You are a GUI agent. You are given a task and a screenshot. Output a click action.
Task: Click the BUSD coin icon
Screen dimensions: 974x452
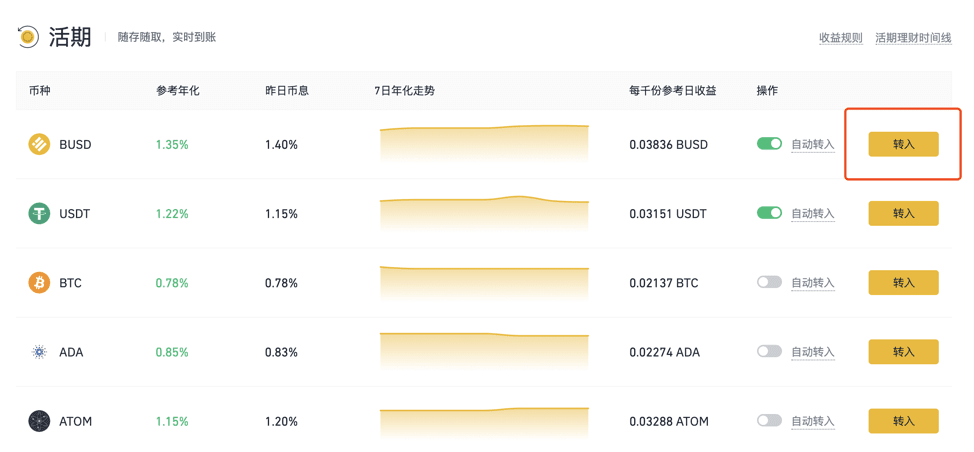coord(39,145)
